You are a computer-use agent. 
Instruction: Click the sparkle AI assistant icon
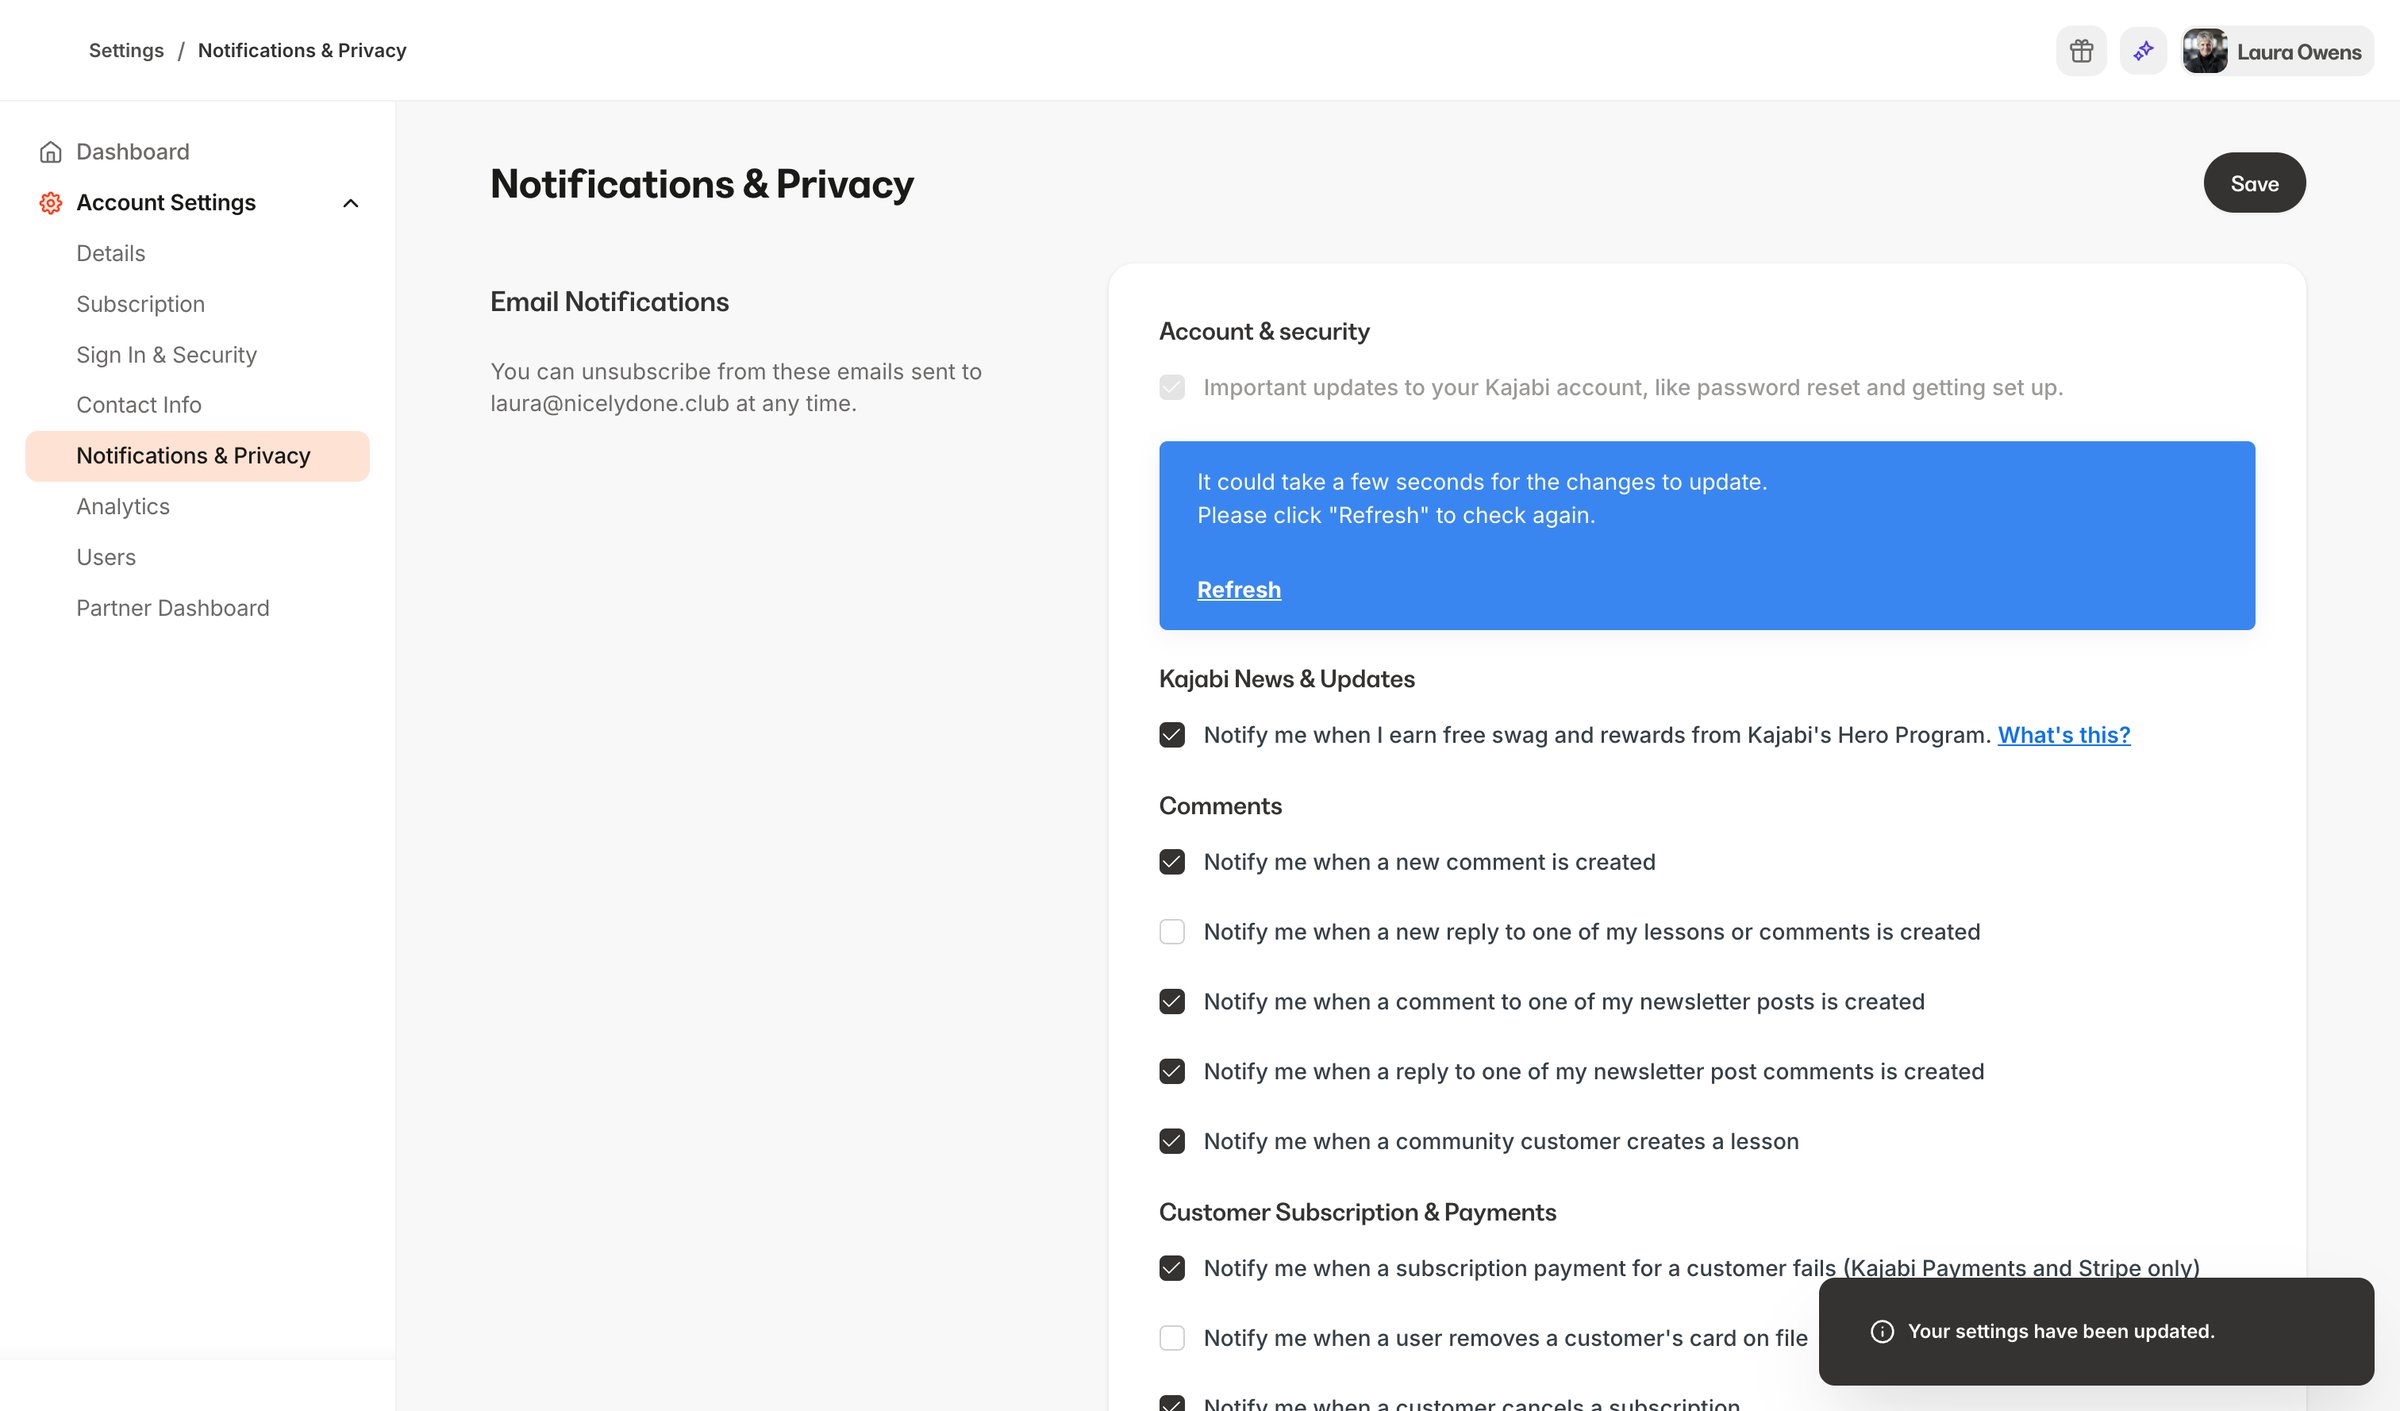pyautogui.click(x=2143, y=51)
